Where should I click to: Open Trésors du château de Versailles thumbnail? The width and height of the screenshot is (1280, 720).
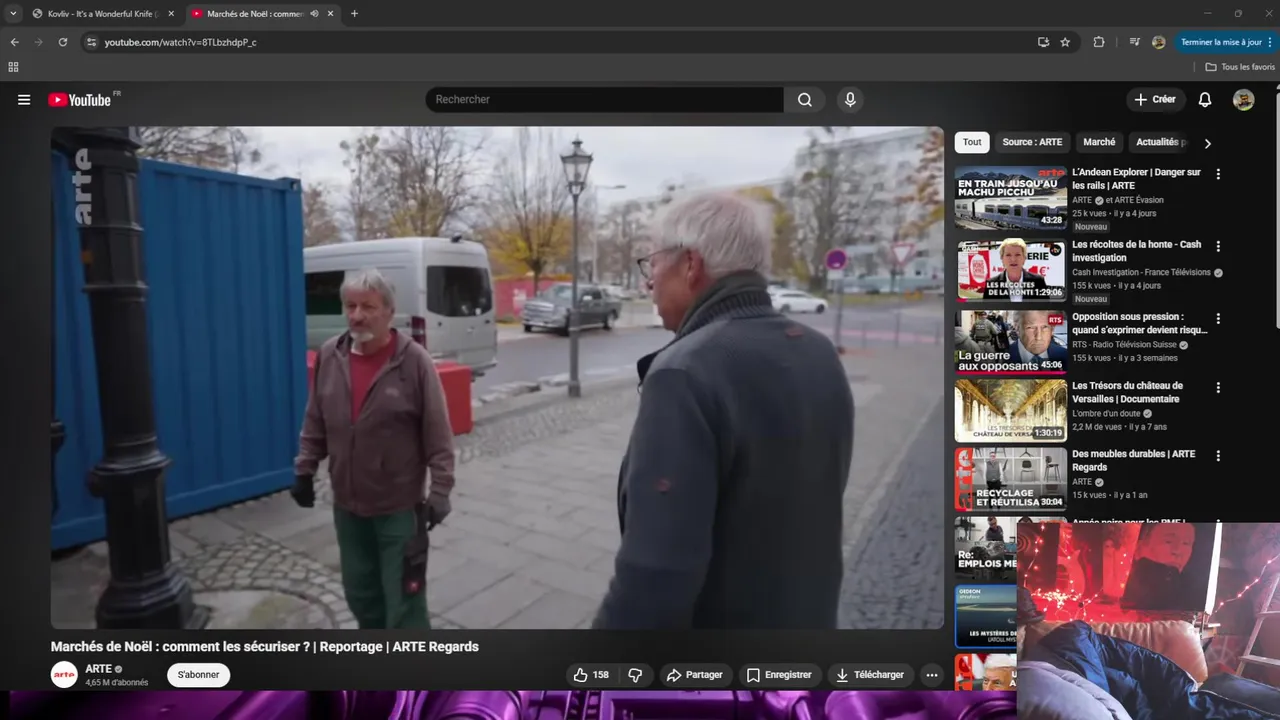1010,411
